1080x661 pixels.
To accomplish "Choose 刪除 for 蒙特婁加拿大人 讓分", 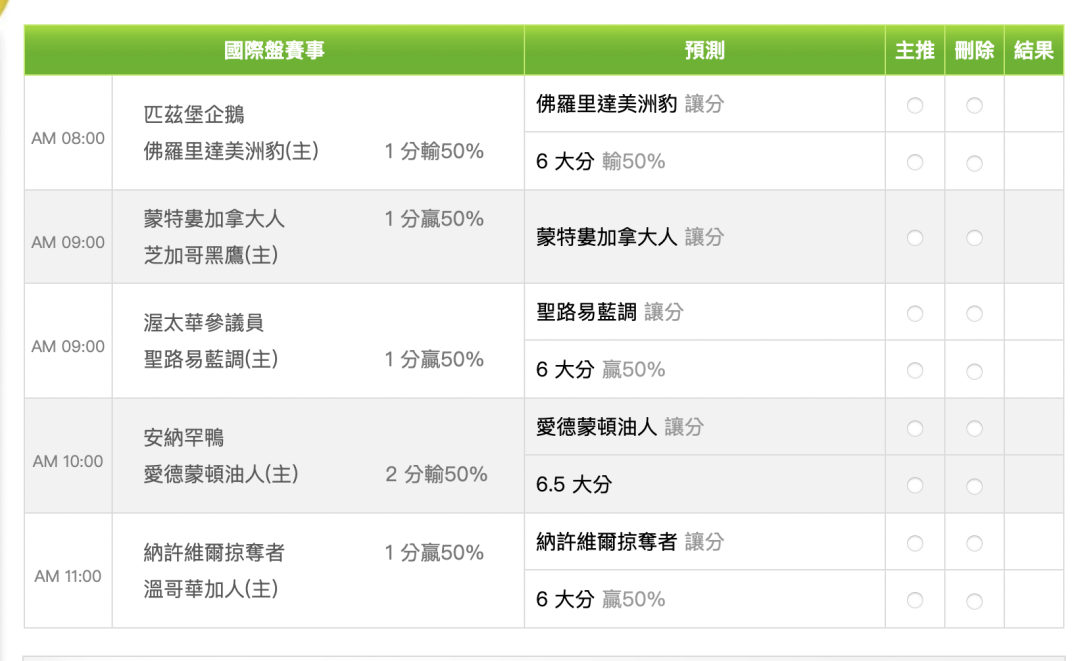I will (974, 238).
